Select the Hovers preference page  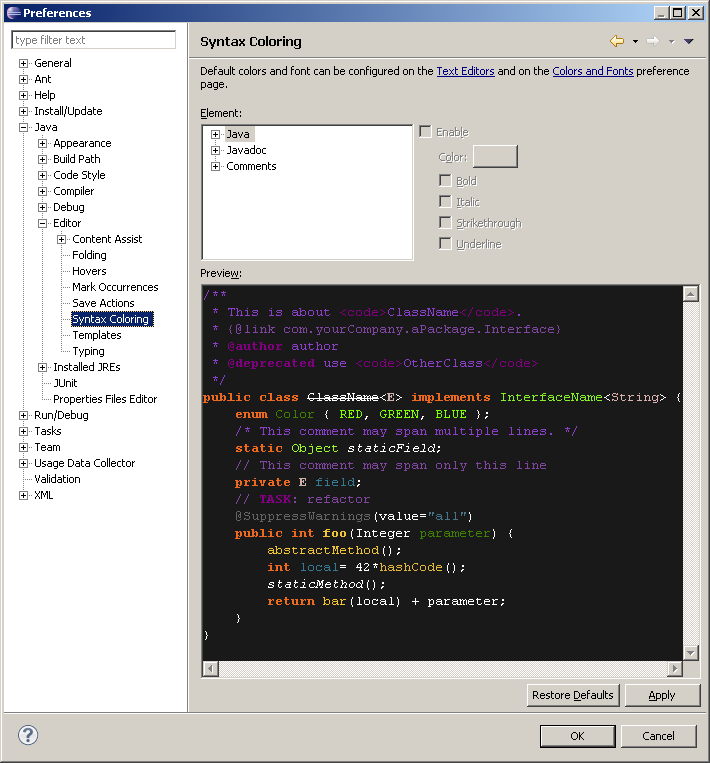point(89,271)
